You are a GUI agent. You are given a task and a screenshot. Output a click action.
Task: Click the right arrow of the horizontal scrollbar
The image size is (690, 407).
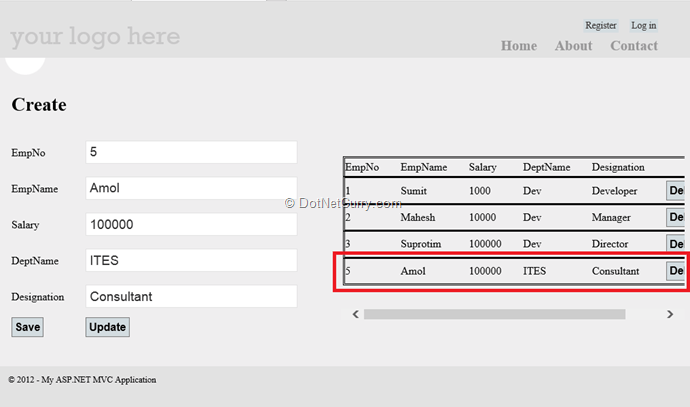pos(670,314)
